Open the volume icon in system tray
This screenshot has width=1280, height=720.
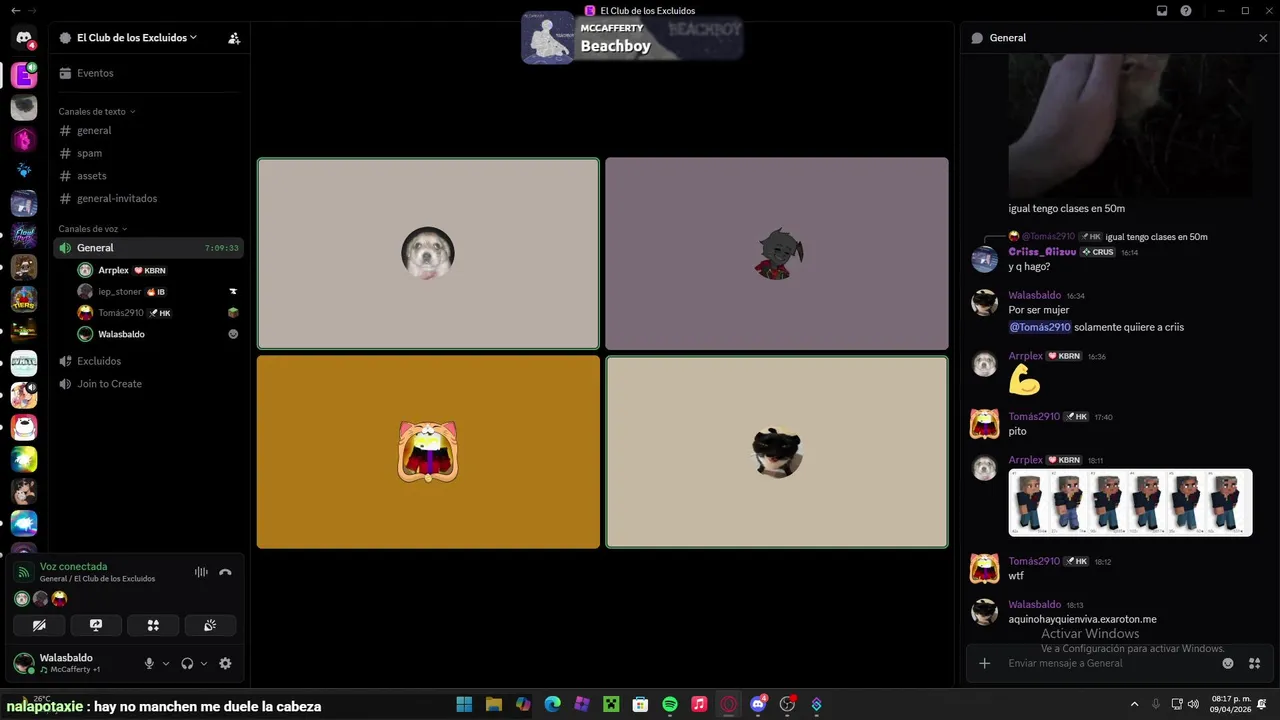pos(1193,704)
